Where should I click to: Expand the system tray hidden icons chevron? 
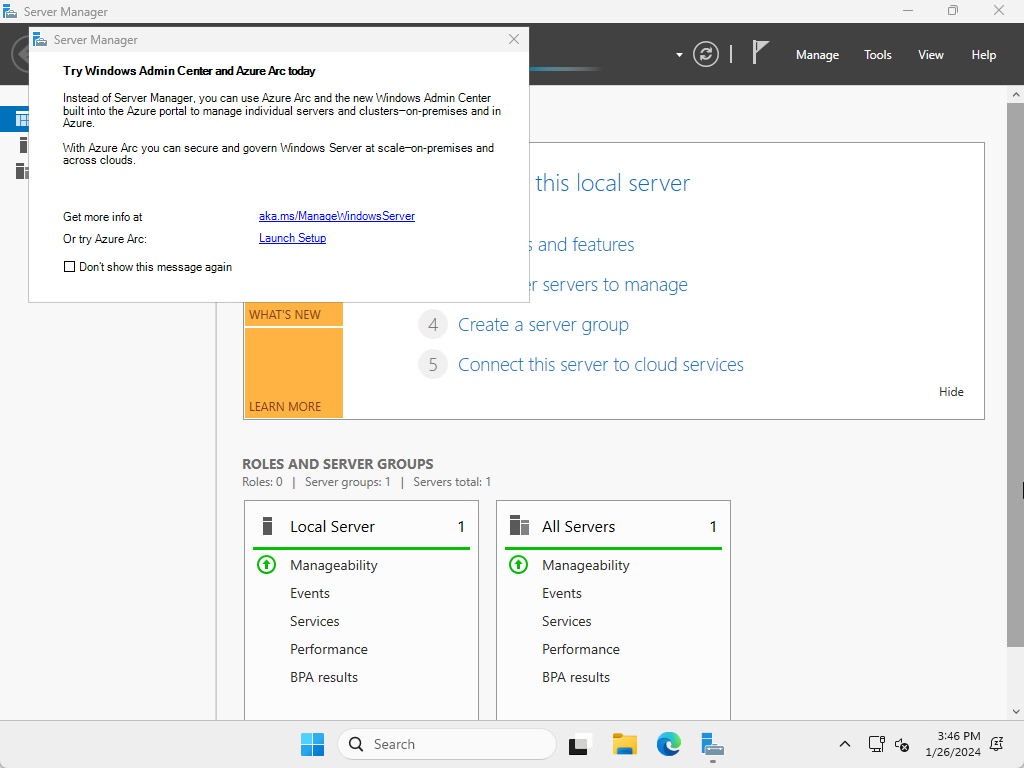point(845,744)
